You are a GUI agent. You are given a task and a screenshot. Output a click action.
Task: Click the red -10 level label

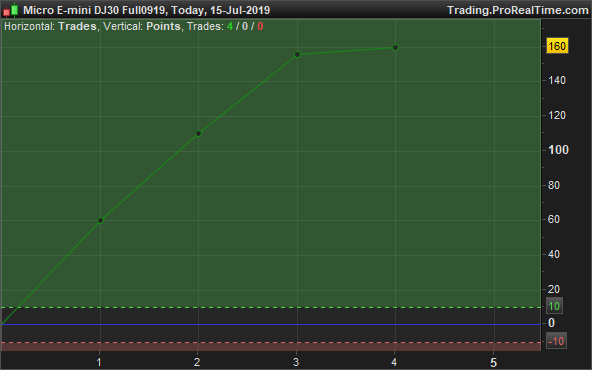(556, 341)
